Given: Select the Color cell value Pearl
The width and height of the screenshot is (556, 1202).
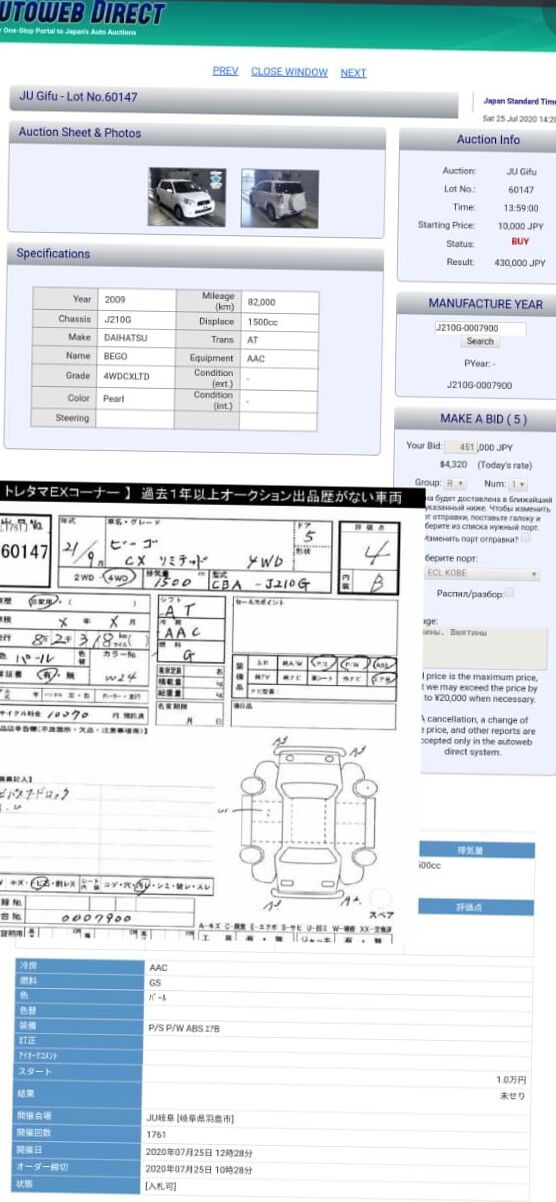Looking at the screenshot, I should tap(115, 398).
